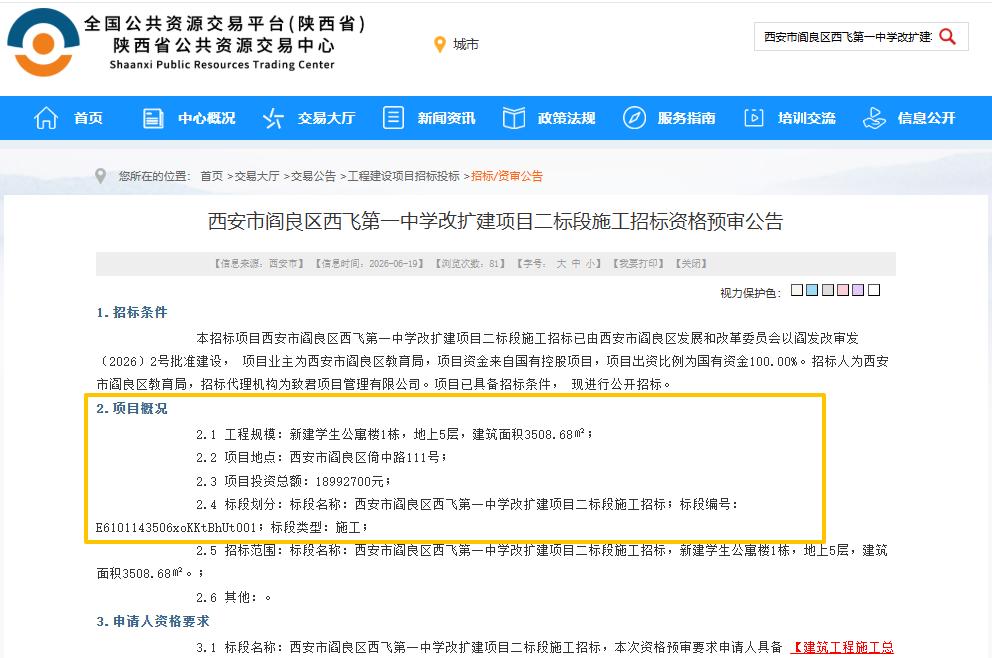Image resolution: width=992 pixels, height=658 pixels.
Task: Click the list icon beside 新闻资讯
Action: click(x=393, y=118)
